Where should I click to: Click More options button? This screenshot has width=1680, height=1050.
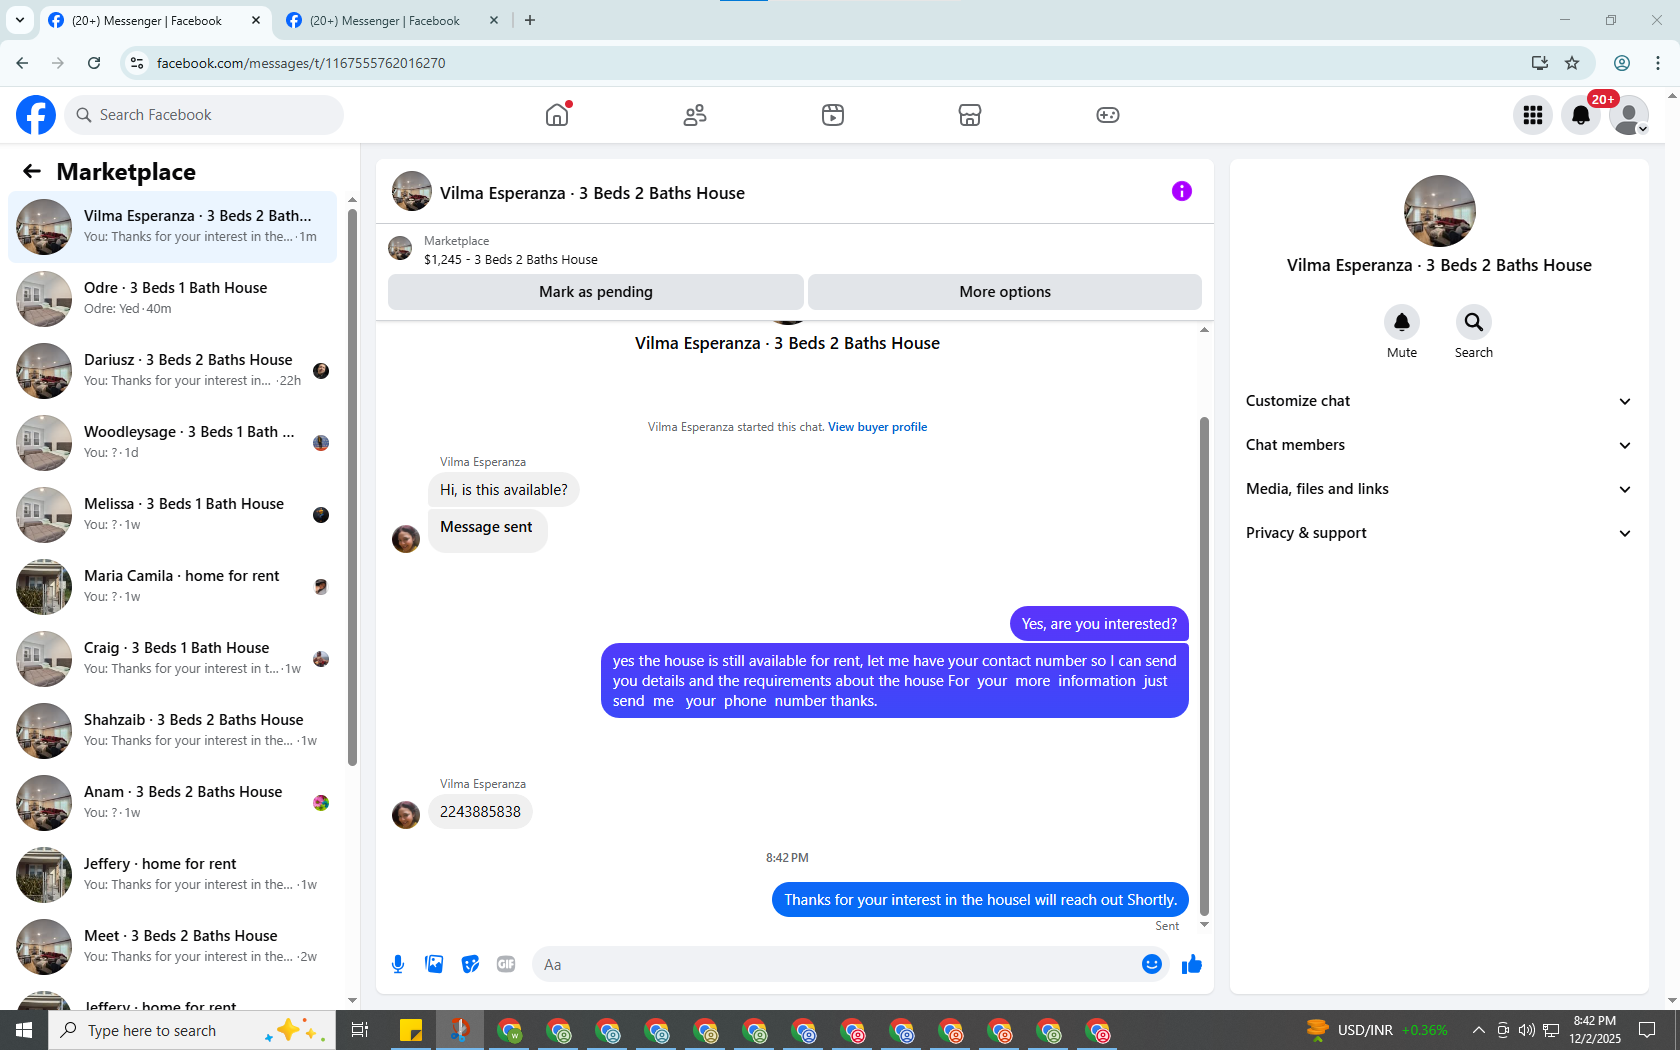click(x=1005, y=292)
